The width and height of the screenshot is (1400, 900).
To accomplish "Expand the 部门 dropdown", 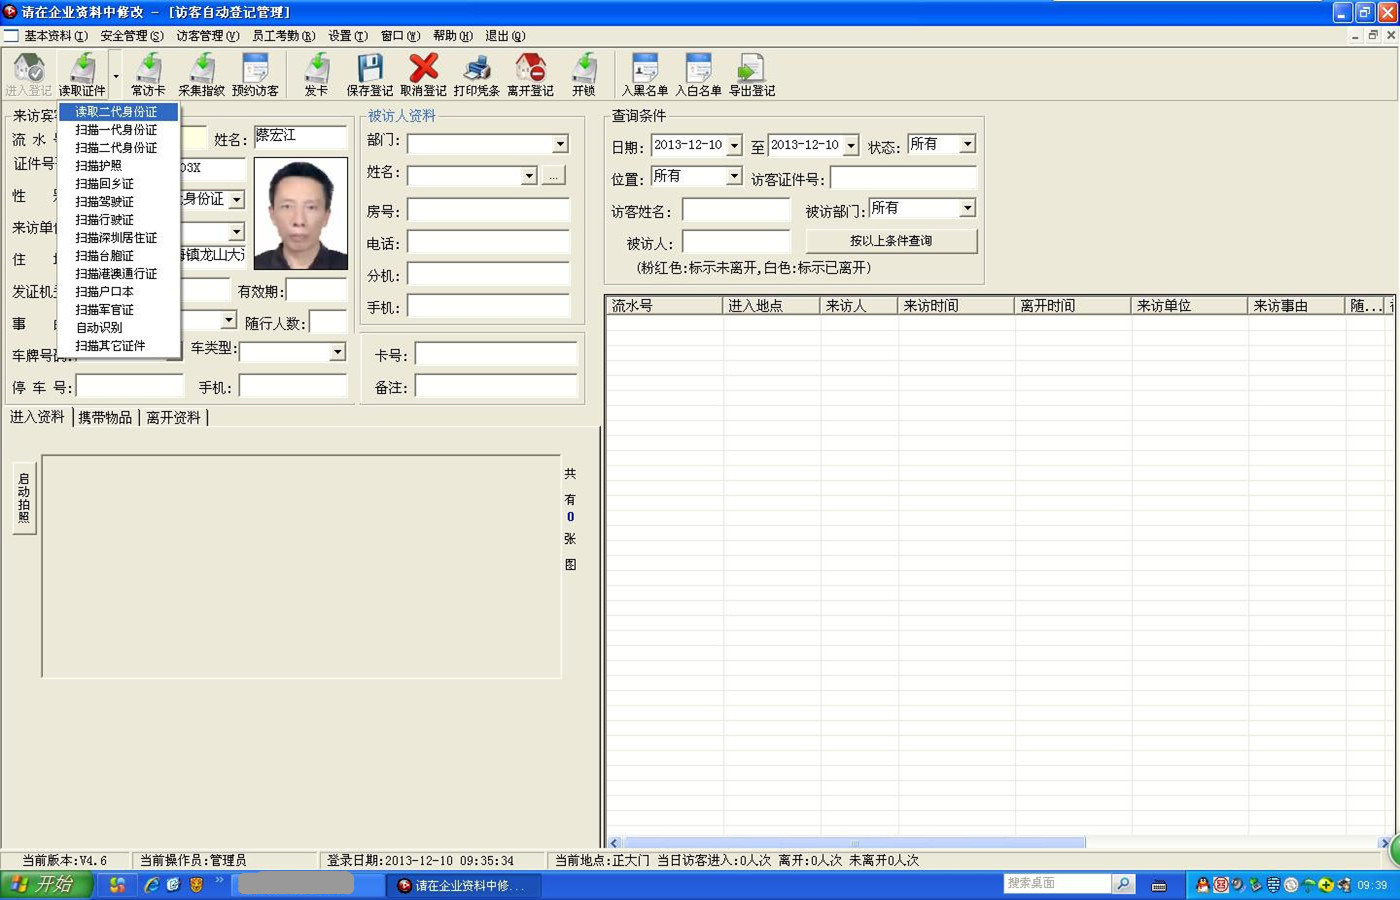I will [560, 144].
